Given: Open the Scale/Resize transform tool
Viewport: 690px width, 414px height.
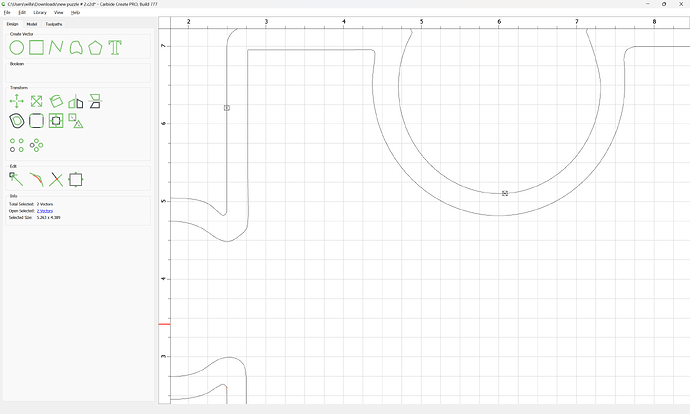Looking at the screenshot, I should click(x=36, y=101).
